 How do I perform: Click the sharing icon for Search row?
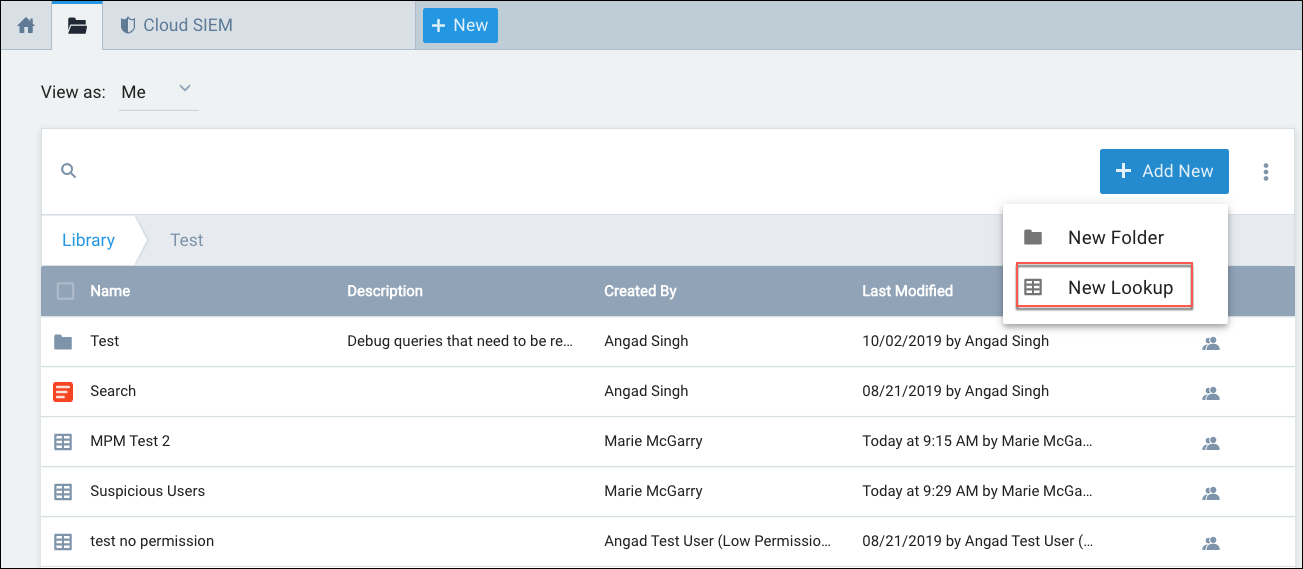pyautogui.click(x=1211, y=392)
